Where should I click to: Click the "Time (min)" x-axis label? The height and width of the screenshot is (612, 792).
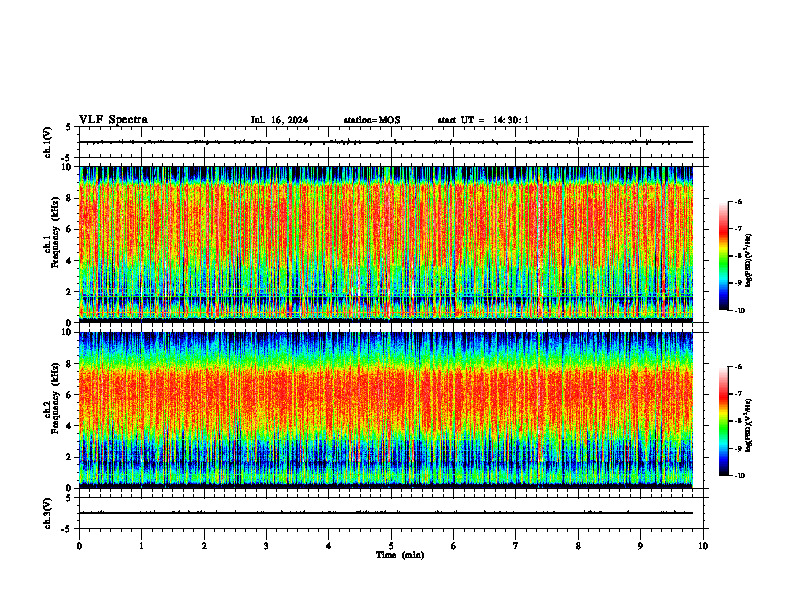point(400,555)
